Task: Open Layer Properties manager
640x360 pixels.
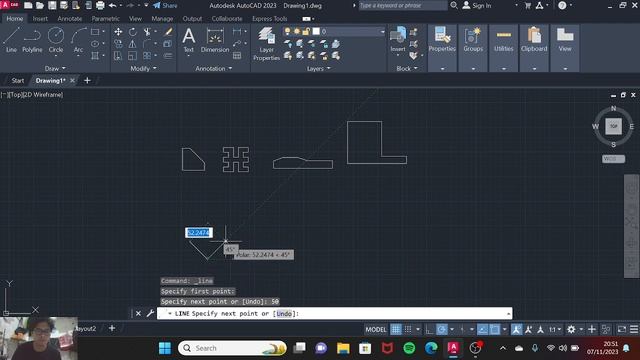Action: tap(266, 44)
